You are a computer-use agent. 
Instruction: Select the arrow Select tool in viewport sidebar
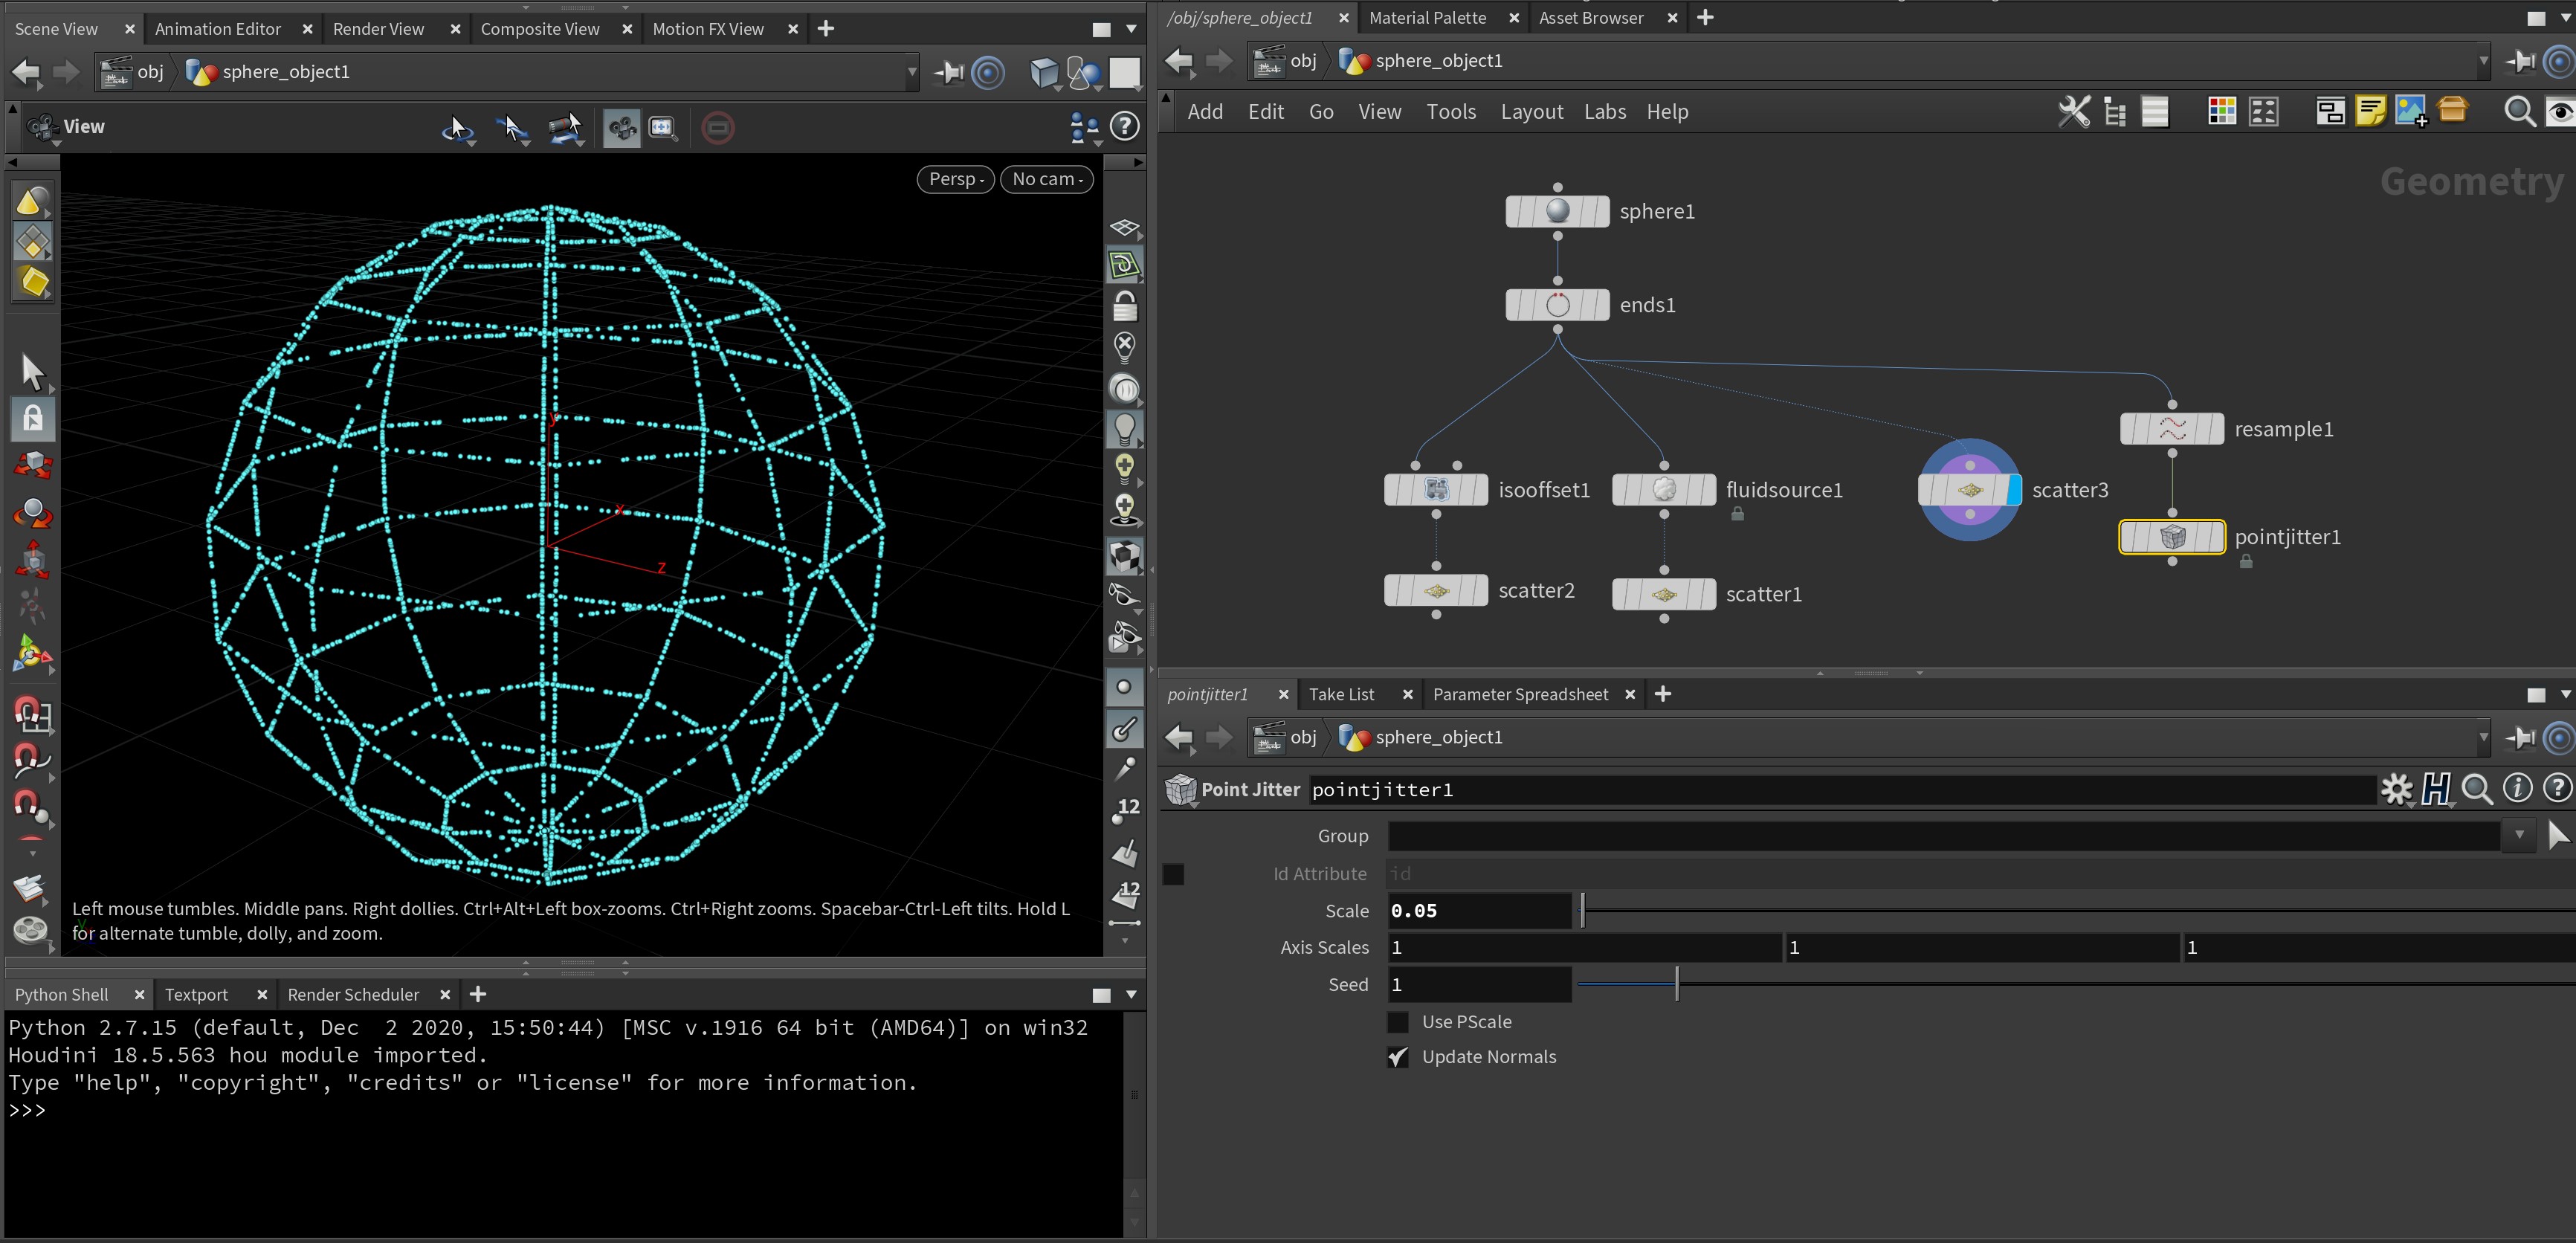32,372
